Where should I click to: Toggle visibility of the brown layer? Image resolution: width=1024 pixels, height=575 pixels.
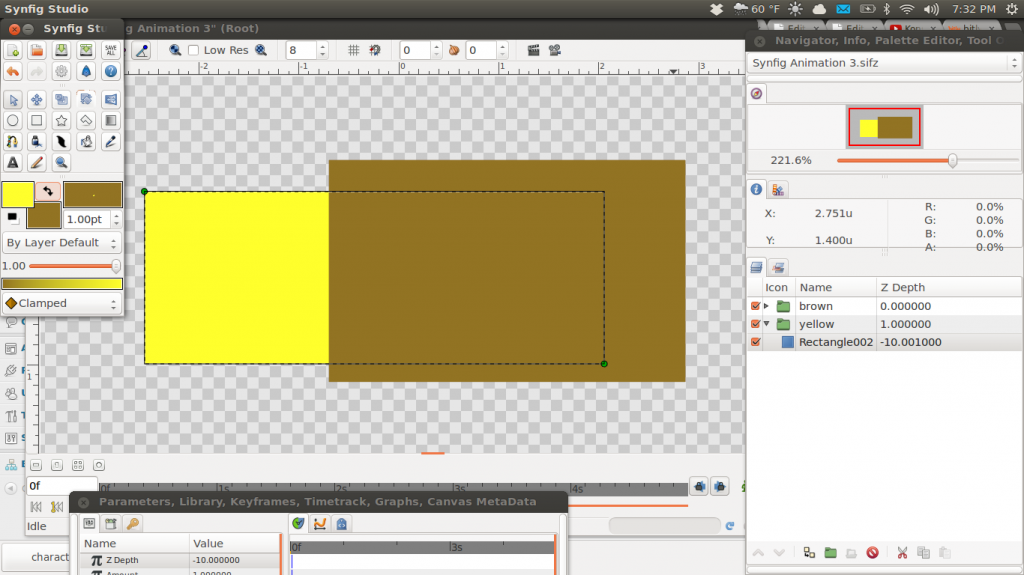pos(756,306)
